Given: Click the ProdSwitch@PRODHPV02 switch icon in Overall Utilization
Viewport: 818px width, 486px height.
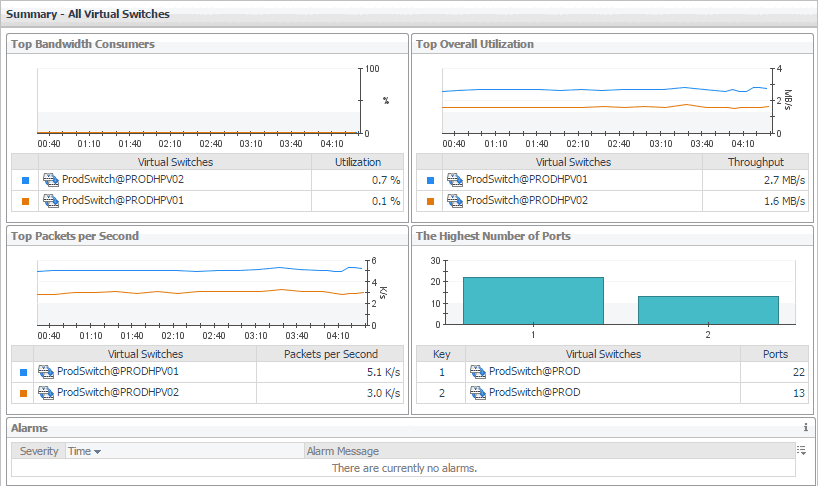Looking at the screenshot, I should 454,201.
